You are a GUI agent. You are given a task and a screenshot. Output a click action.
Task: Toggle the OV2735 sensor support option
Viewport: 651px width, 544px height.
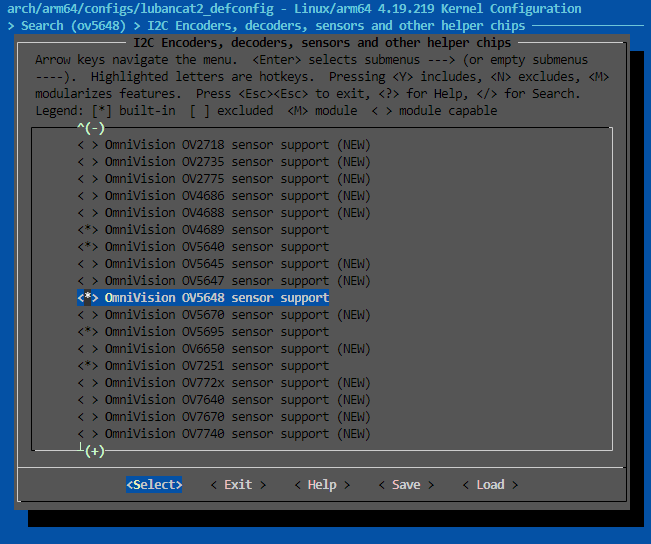[88, 162]
